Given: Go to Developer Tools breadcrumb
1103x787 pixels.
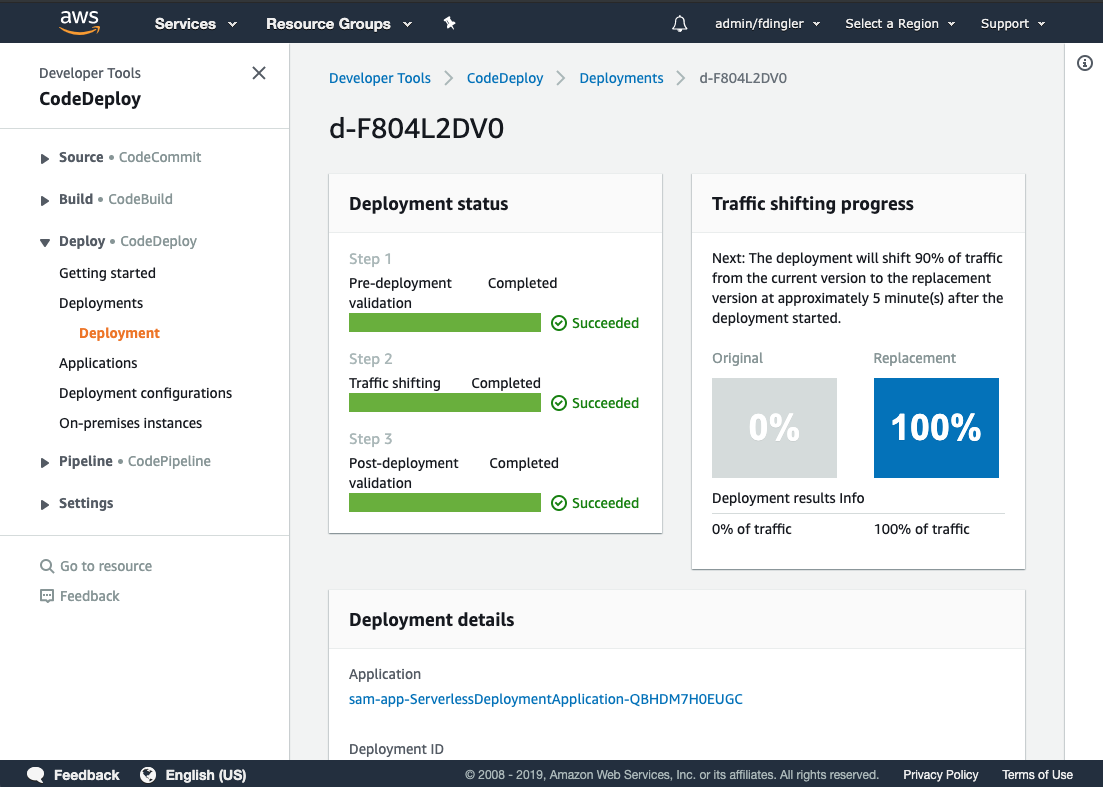Looking at the screenshot, I should point(379,78).
